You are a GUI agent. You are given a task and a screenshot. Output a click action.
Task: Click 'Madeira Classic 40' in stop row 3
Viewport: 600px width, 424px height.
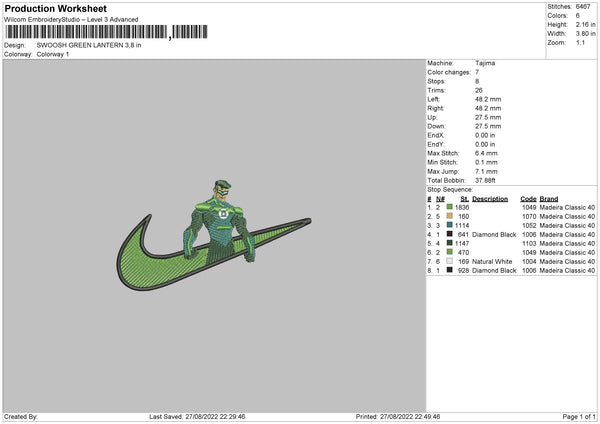(x=567, y=225)
